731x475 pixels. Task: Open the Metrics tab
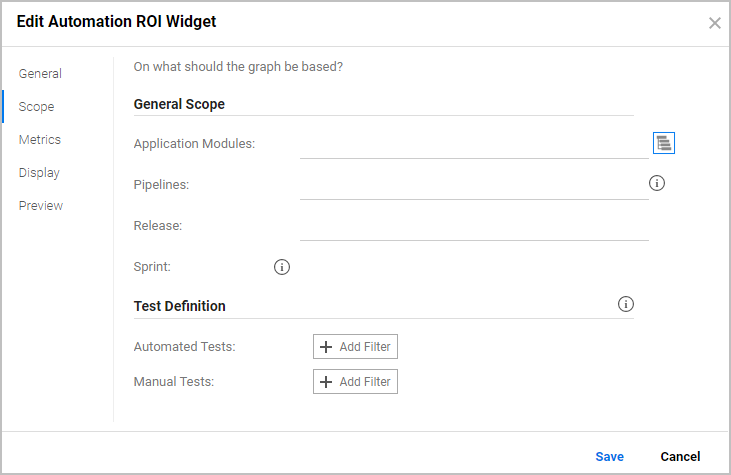tap(40, 140)
